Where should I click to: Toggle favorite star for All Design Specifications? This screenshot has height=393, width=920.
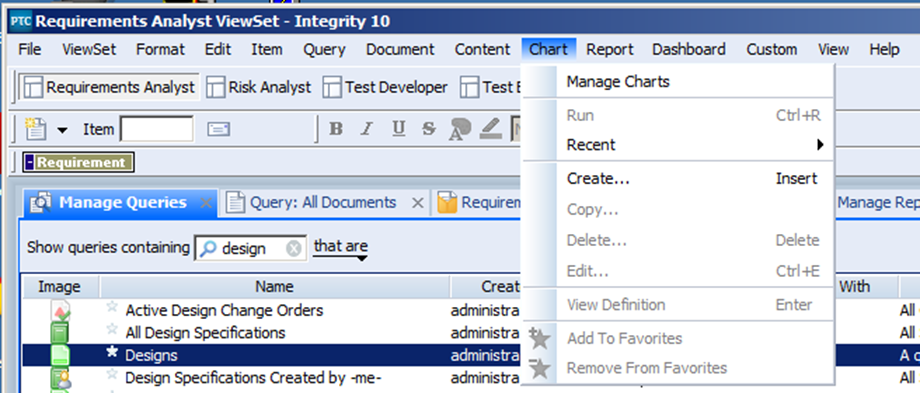112,331
